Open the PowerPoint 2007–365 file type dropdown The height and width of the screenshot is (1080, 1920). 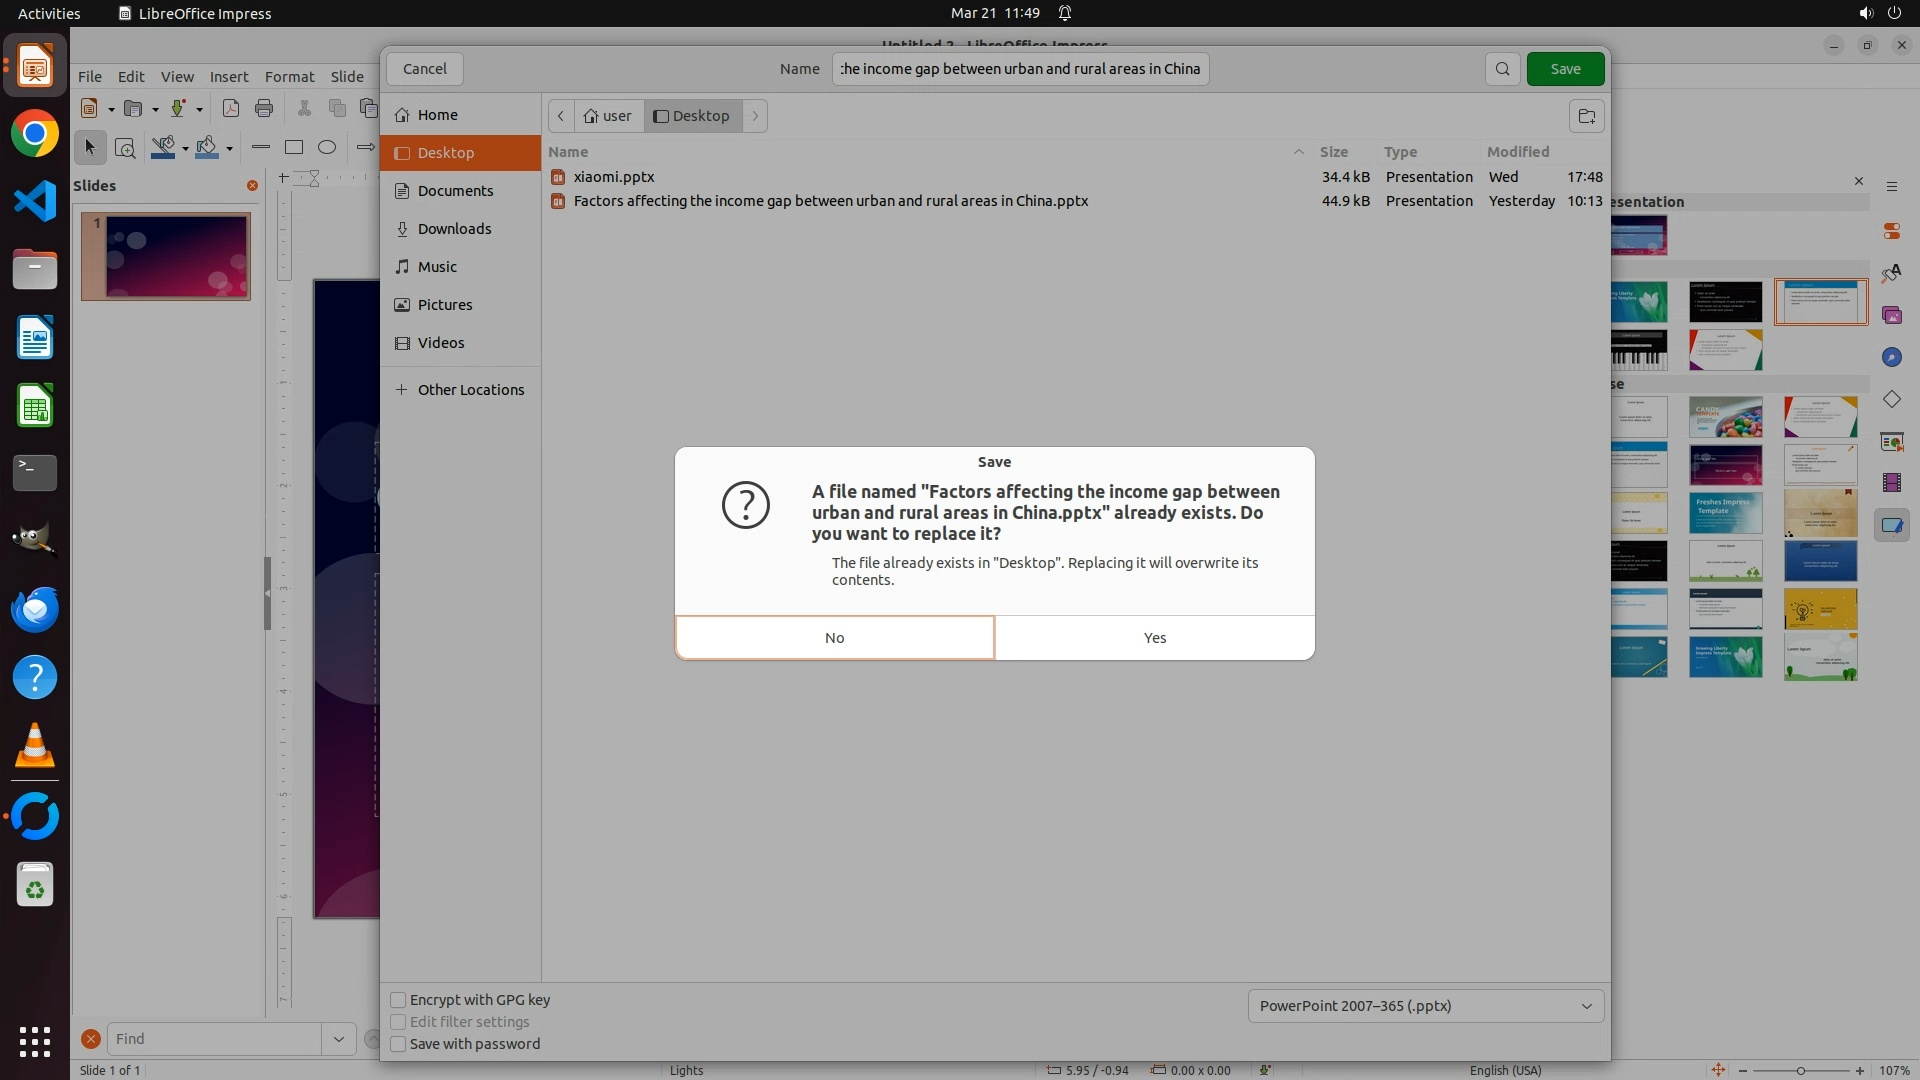pyautogui.click(x=1425, y=1006)
